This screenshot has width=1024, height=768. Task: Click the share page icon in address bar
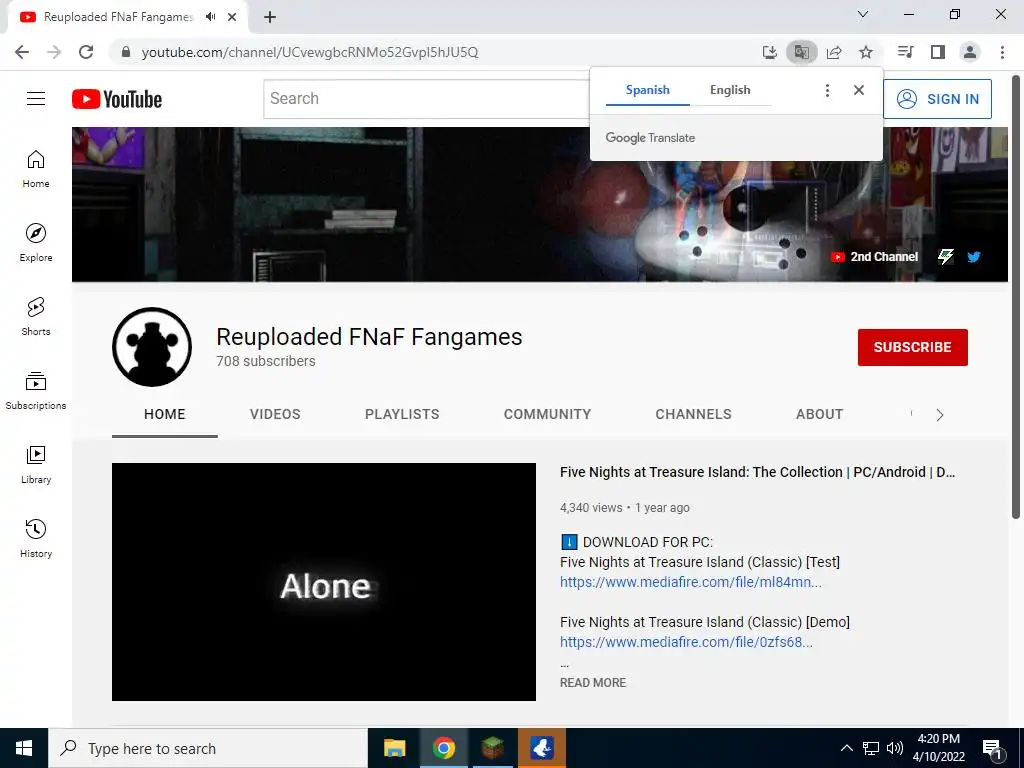coord(834,52)
